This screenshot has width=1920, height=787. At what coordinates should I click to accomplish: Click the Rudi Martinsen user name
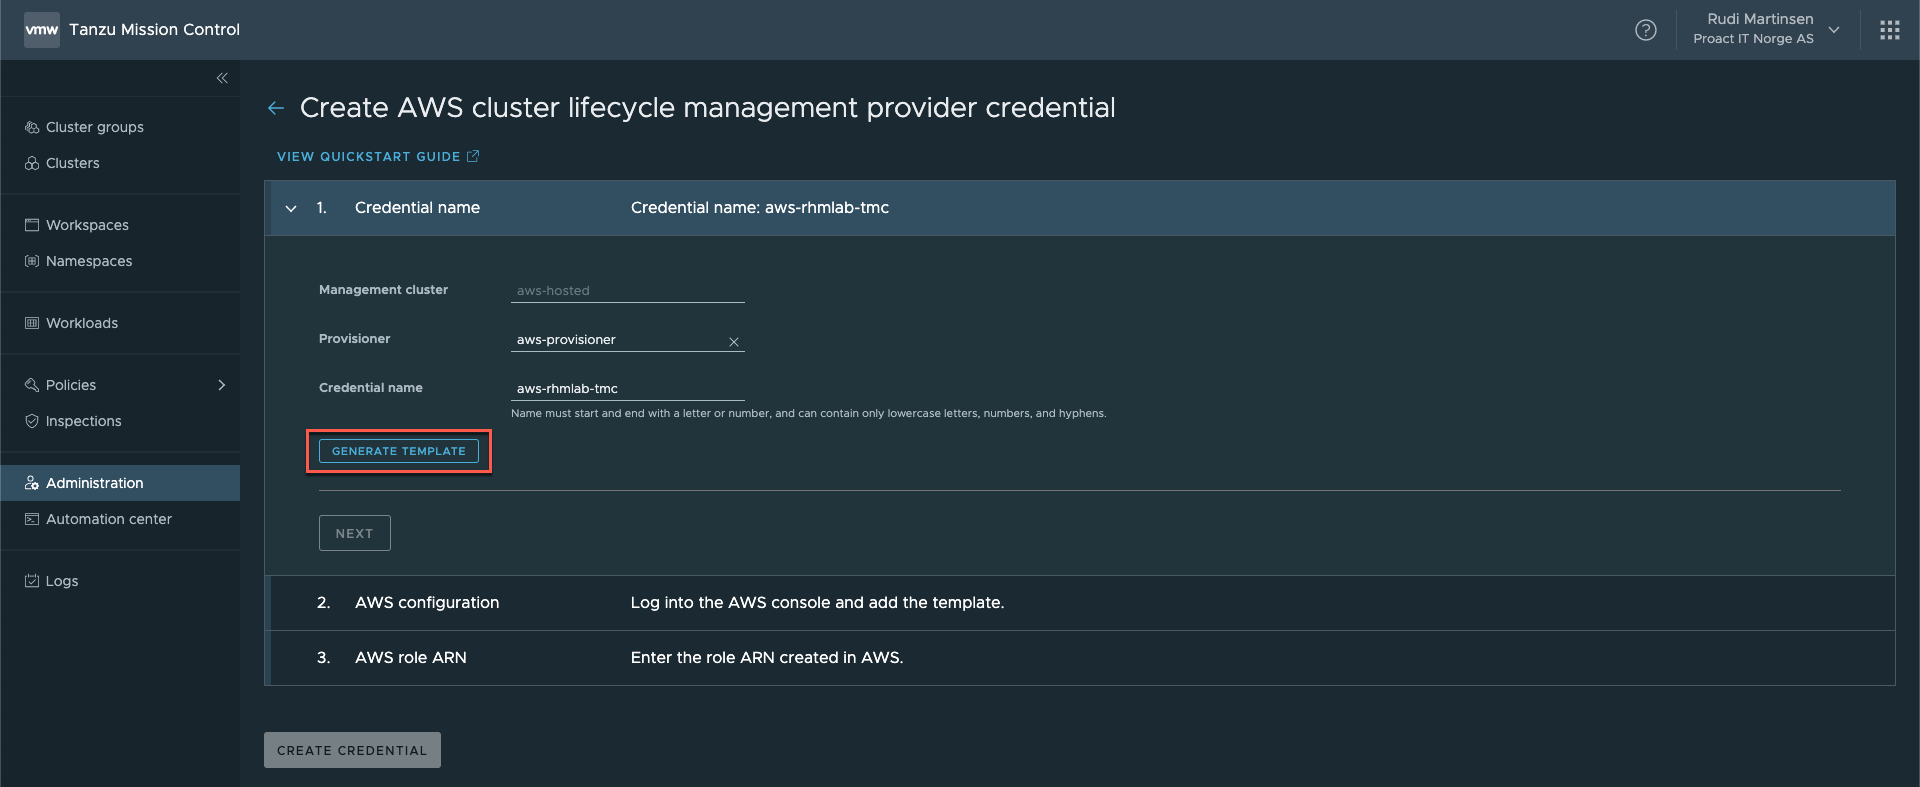click(x=1760, y=19)
